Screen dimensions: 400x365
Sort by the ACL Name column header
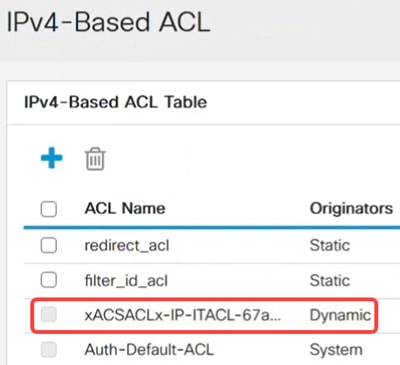pyautogui.click(x=125, y=209)
